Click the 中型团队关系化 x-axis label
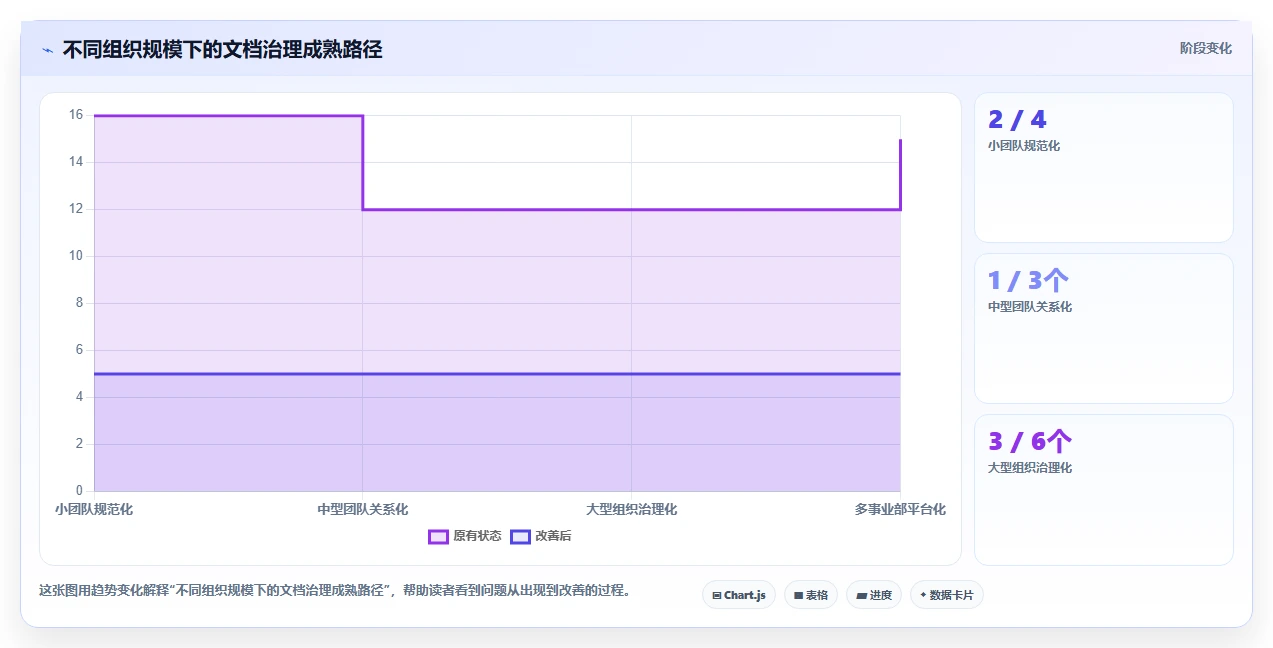 click(x=363, y=509)
